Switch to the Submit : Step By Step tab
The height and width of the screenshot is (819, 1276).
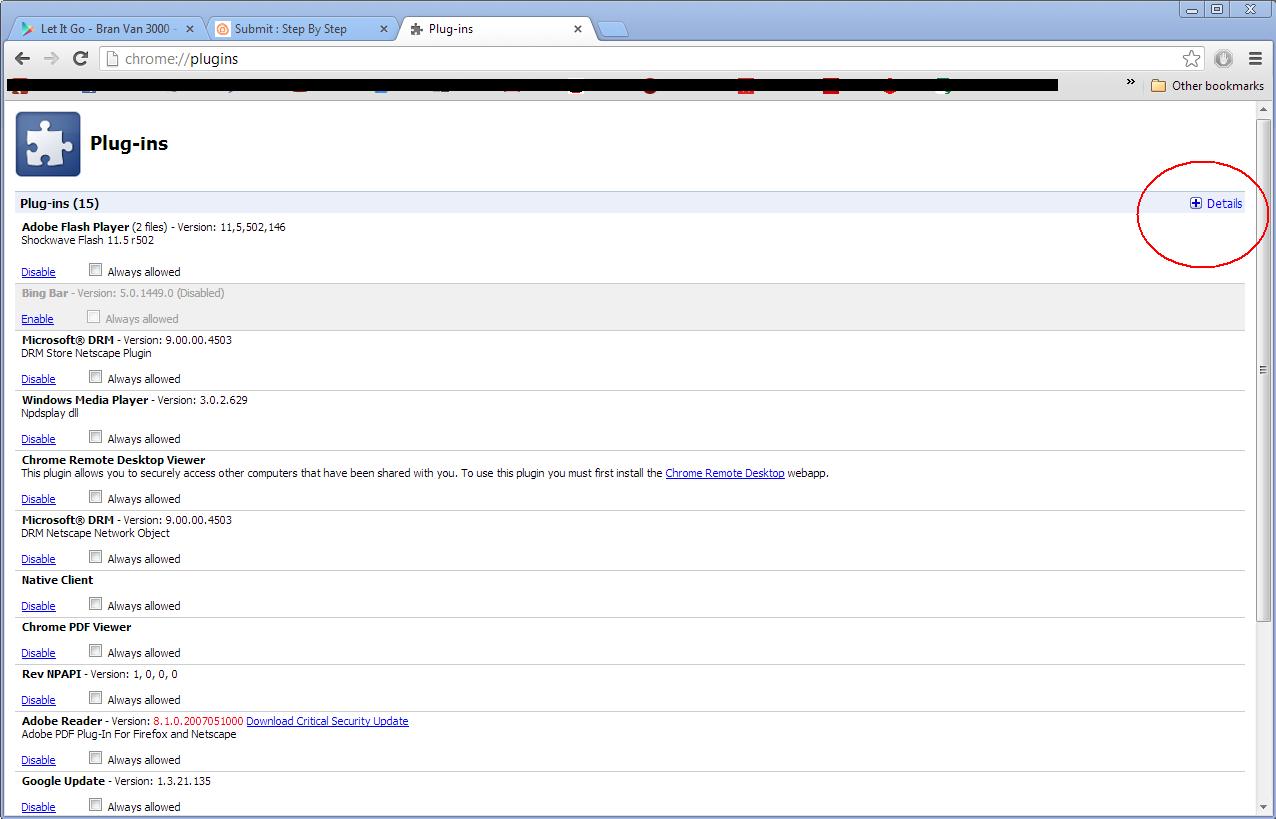[301, 29]
